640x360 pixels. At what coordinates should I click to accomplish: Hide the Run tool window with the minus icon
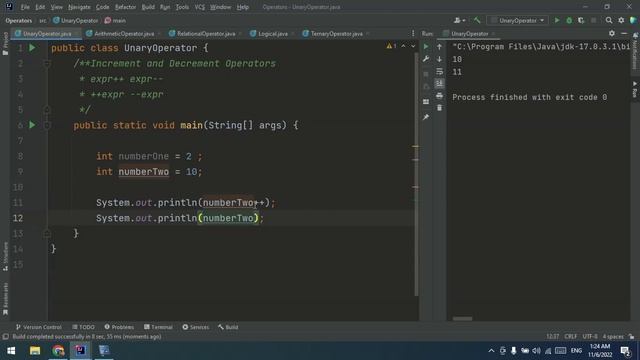pos(624,33)
